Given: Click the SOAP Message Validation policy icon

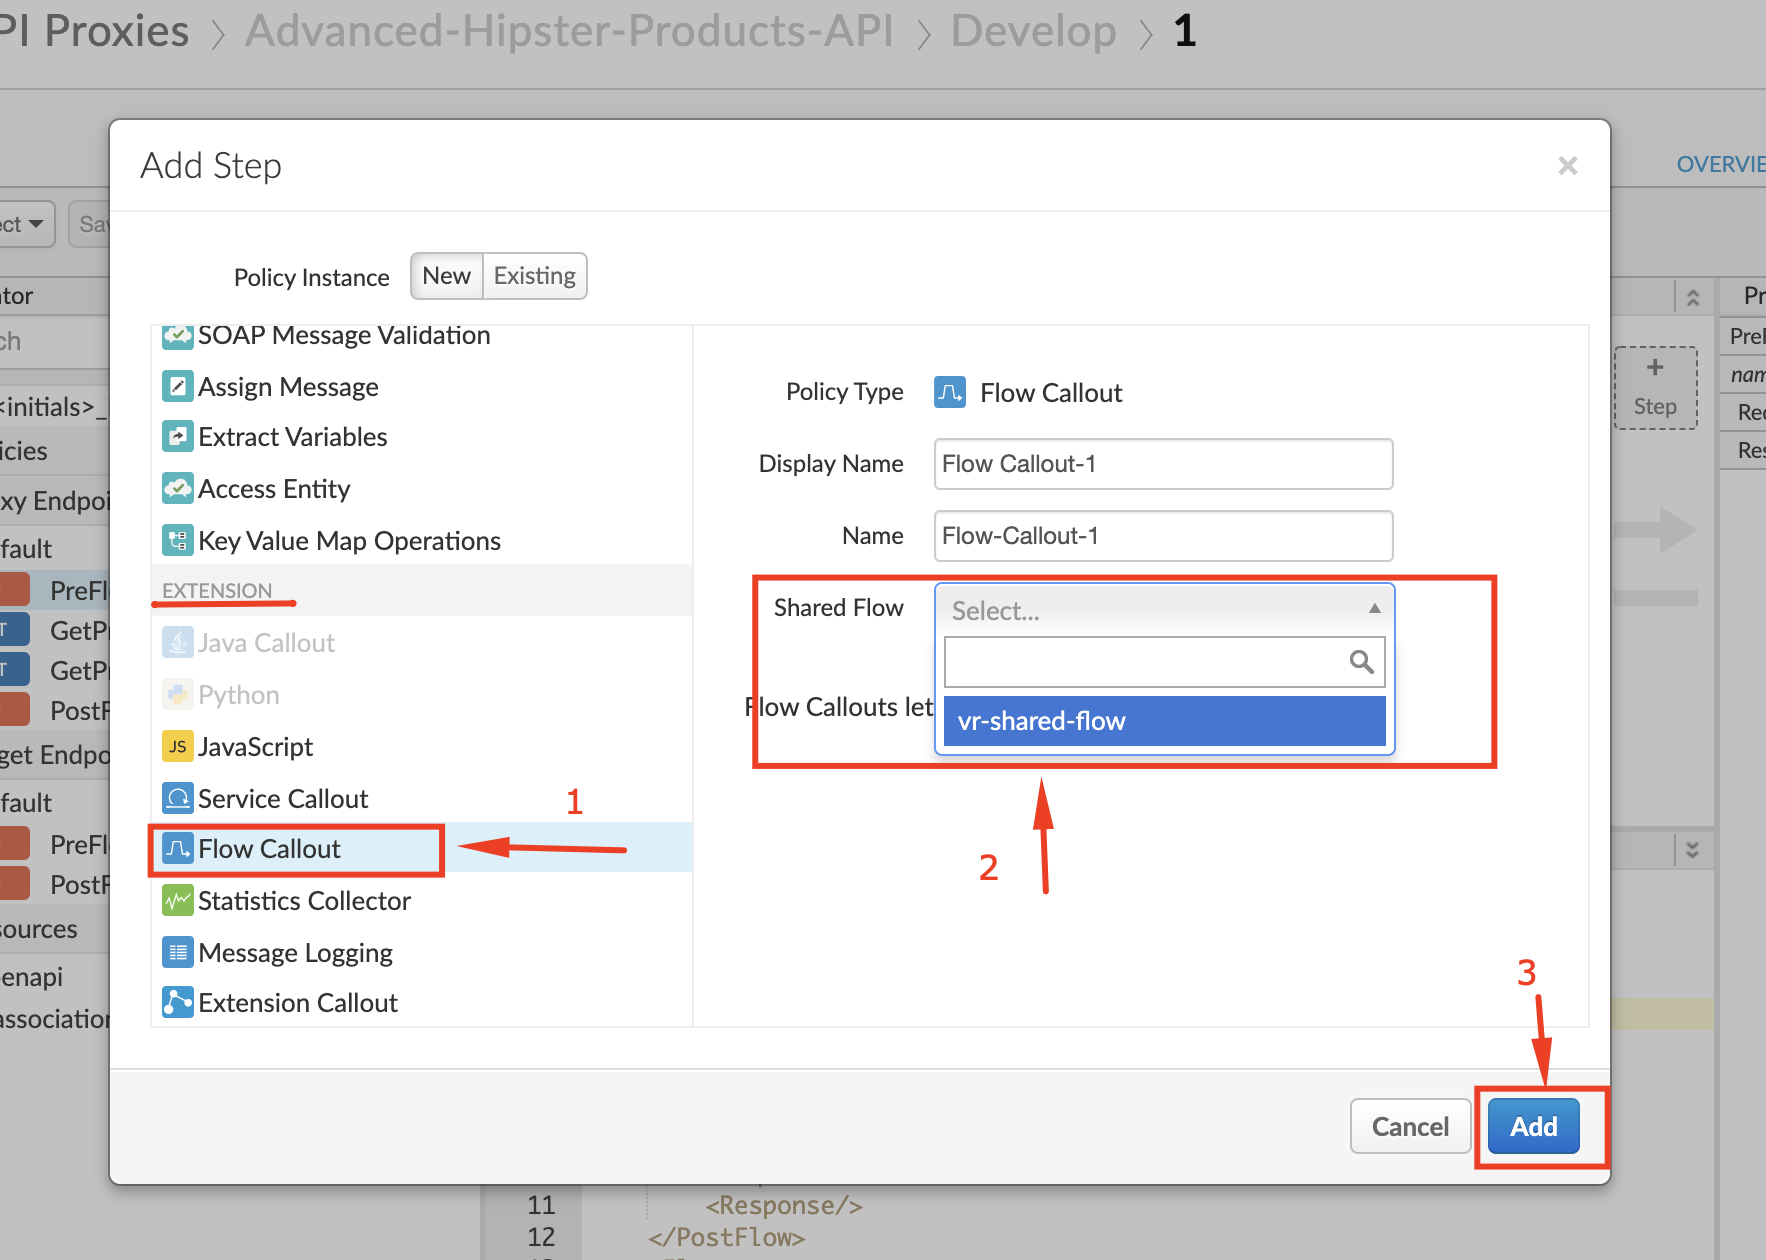Looking at the screenshot, I should point(178,336).
